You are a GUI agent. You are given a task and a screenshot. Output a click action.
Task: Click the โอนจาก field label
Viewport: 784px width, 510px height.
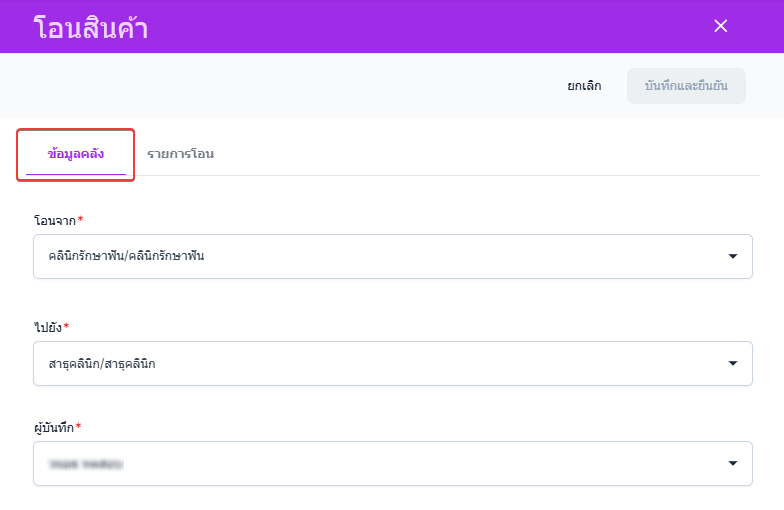point(55,220)
